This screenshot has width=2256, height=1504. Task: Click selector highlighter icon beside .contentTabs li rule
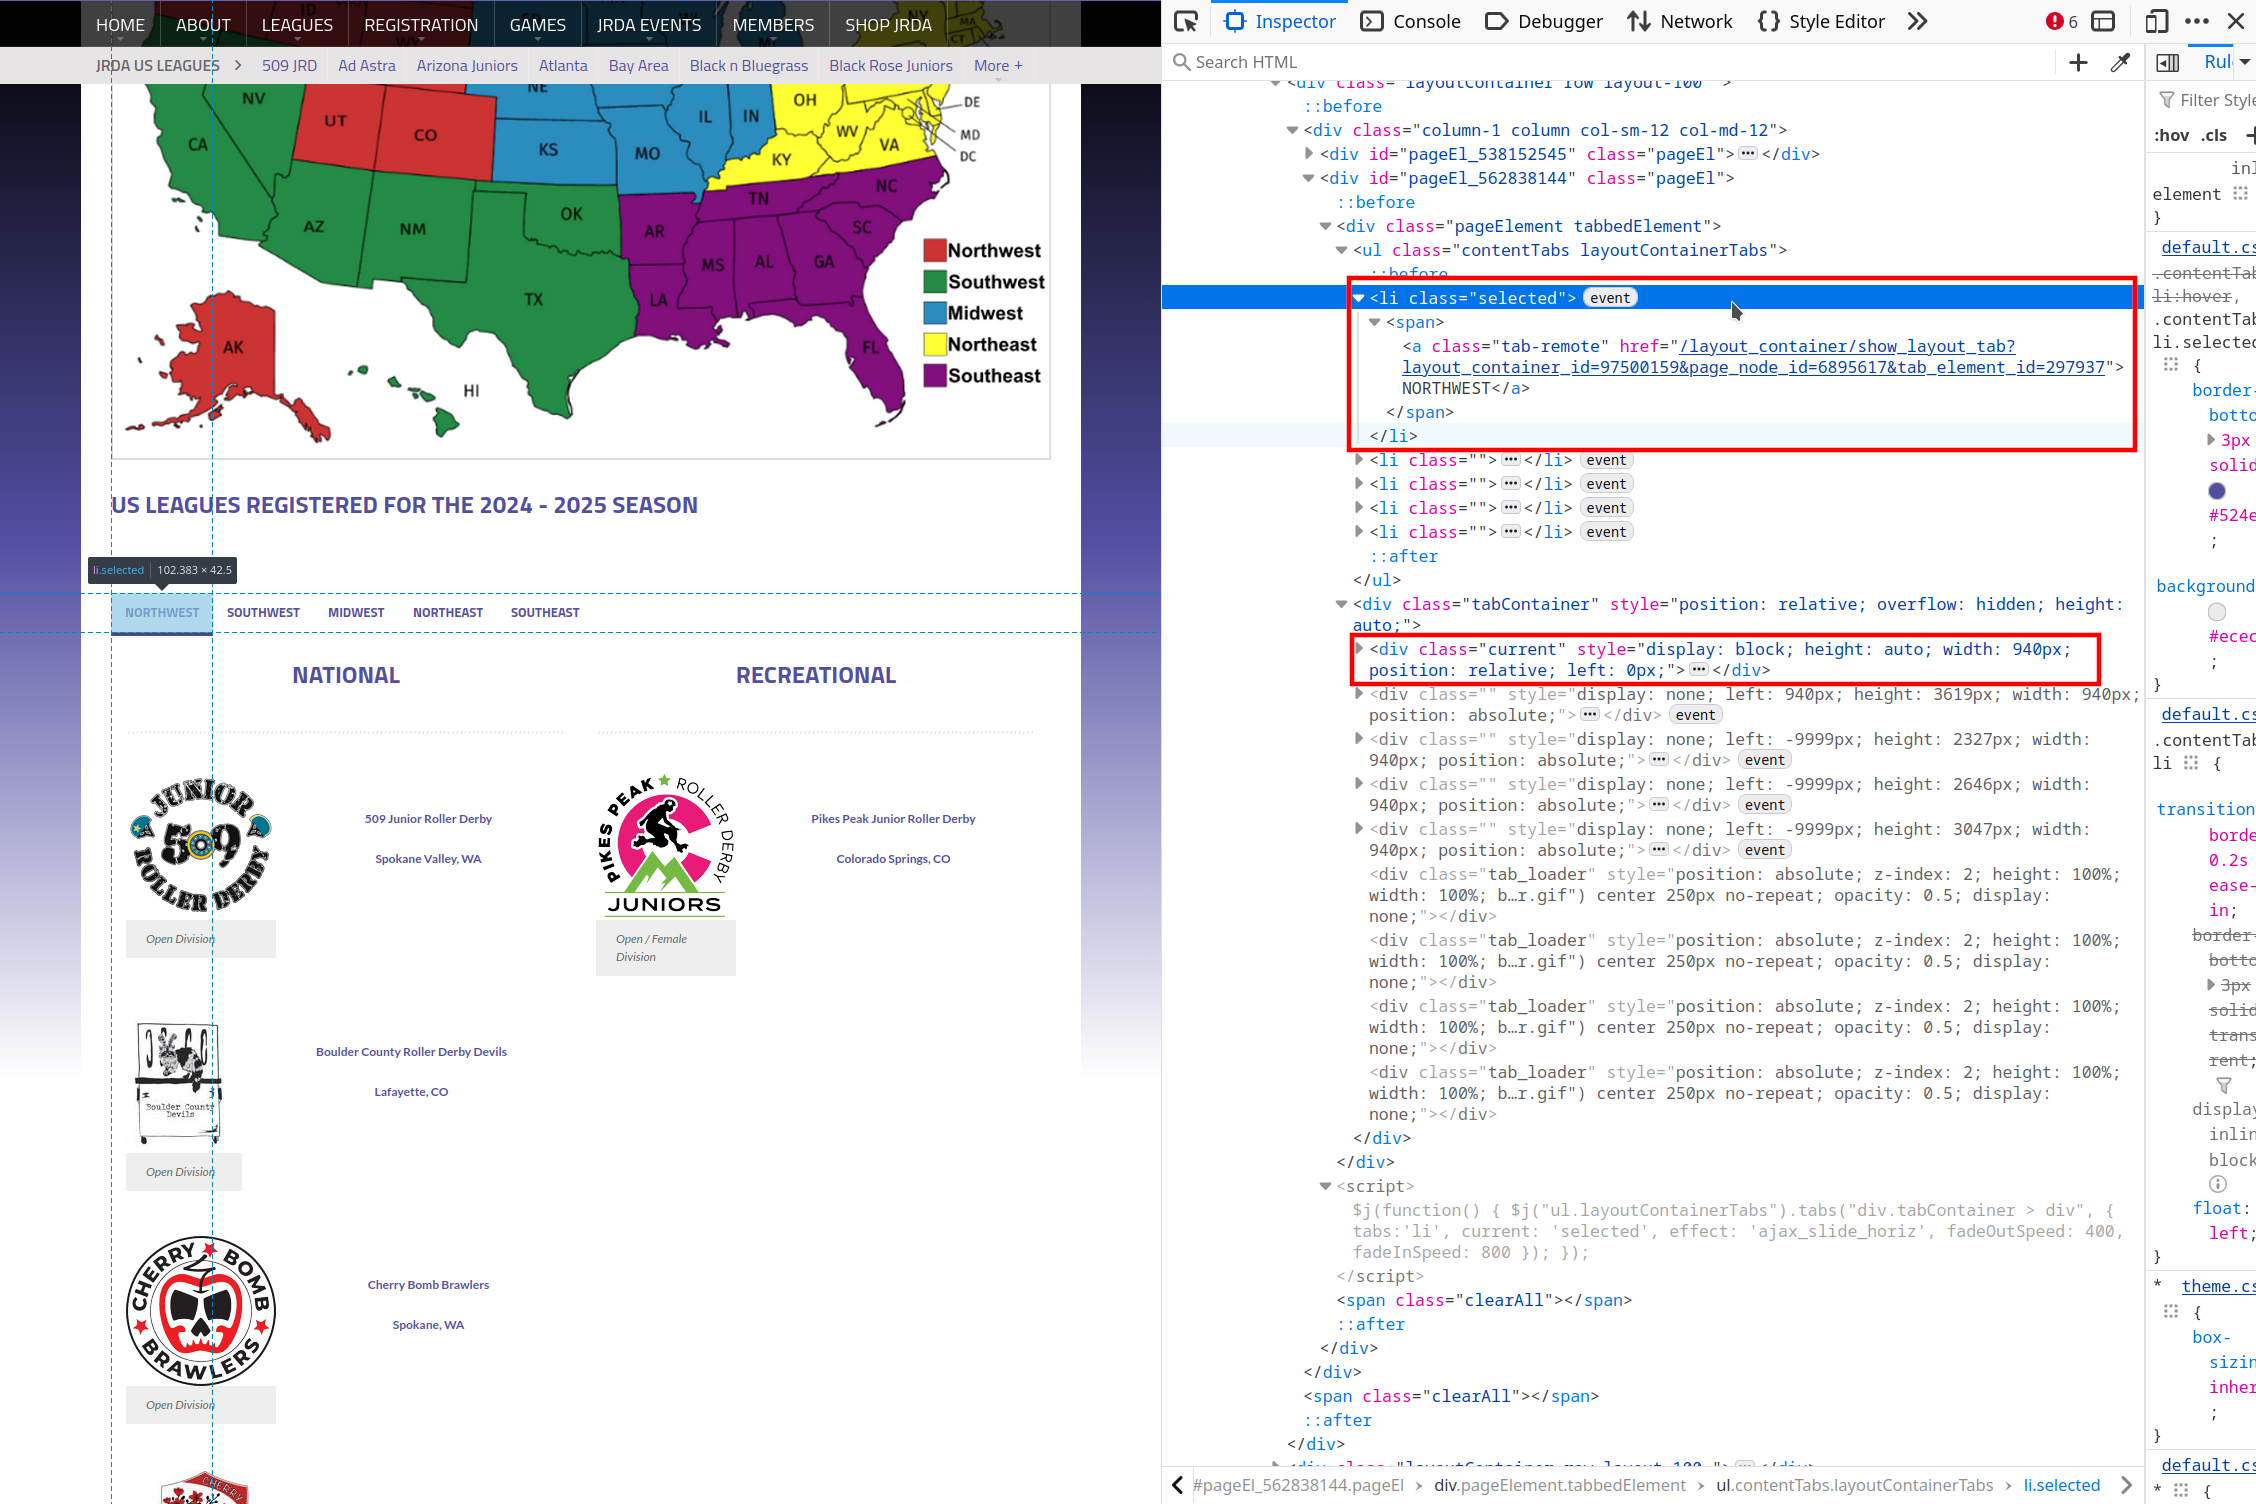pyautogui.click(x=2191, y=763)
